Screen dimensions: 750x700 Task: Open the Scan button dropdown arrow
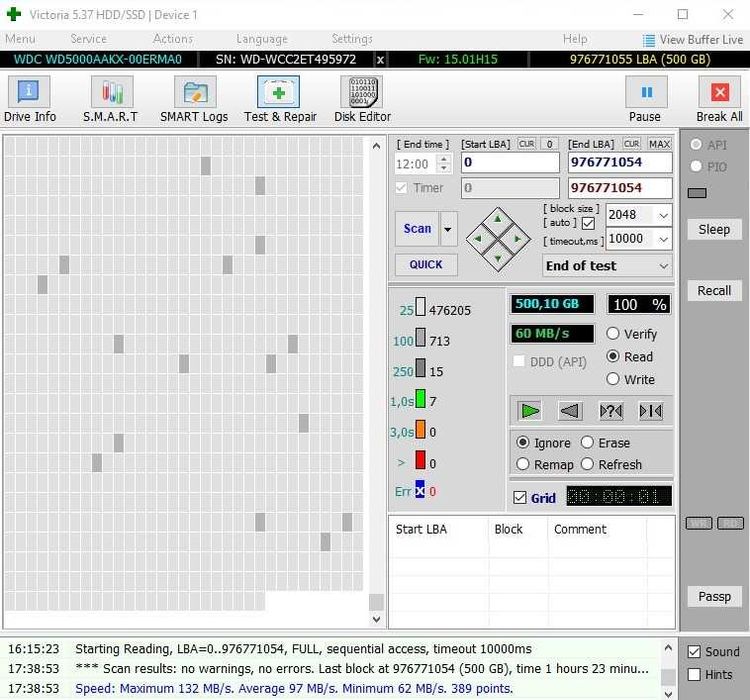tap(448, 229)
